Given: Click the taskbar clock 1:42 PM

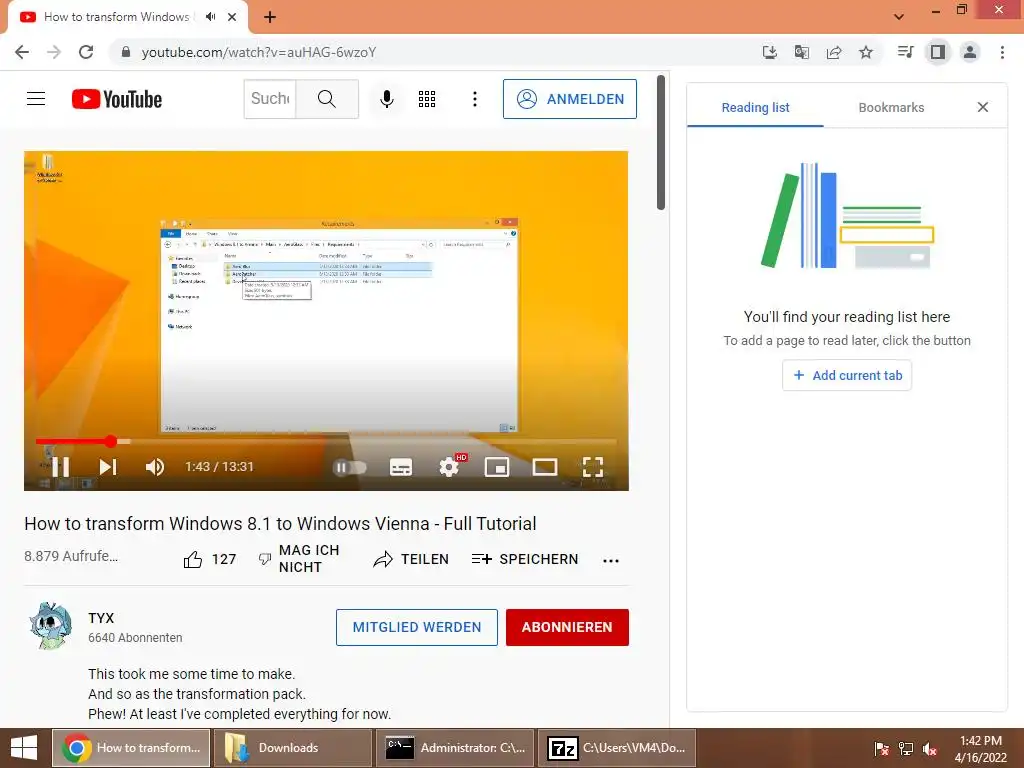Looking at the screenshot, I should tap(980, 748).
